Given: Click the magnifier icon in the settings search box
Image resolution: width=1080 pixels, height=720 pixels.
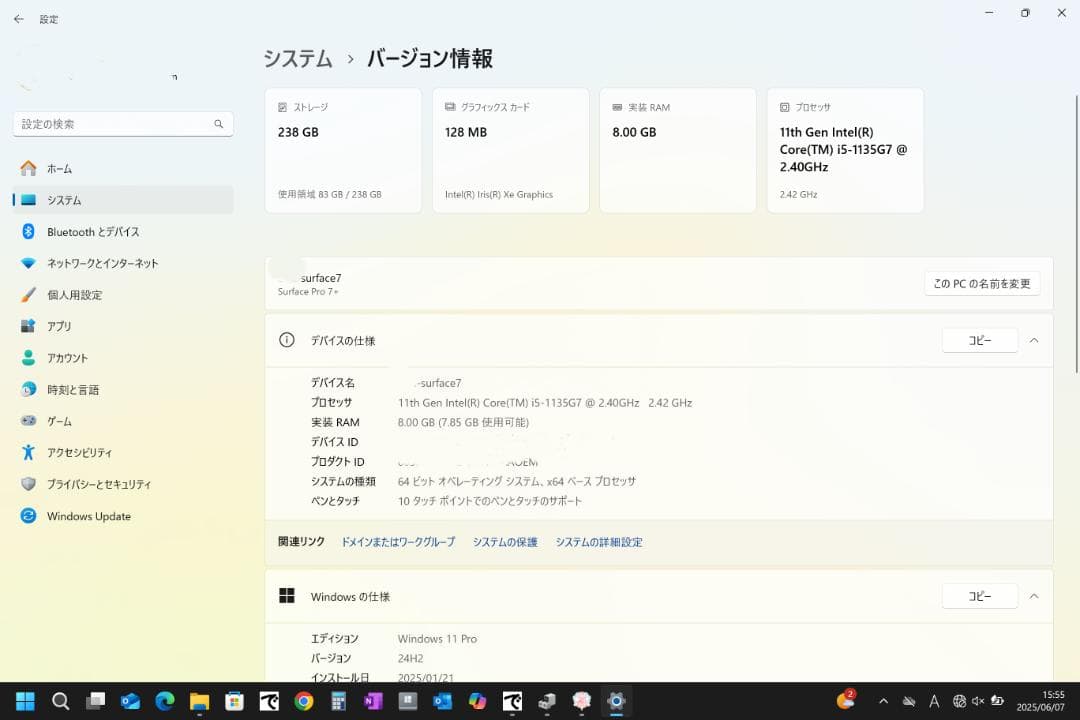Looking at the screenshot, I should [218, 124].
